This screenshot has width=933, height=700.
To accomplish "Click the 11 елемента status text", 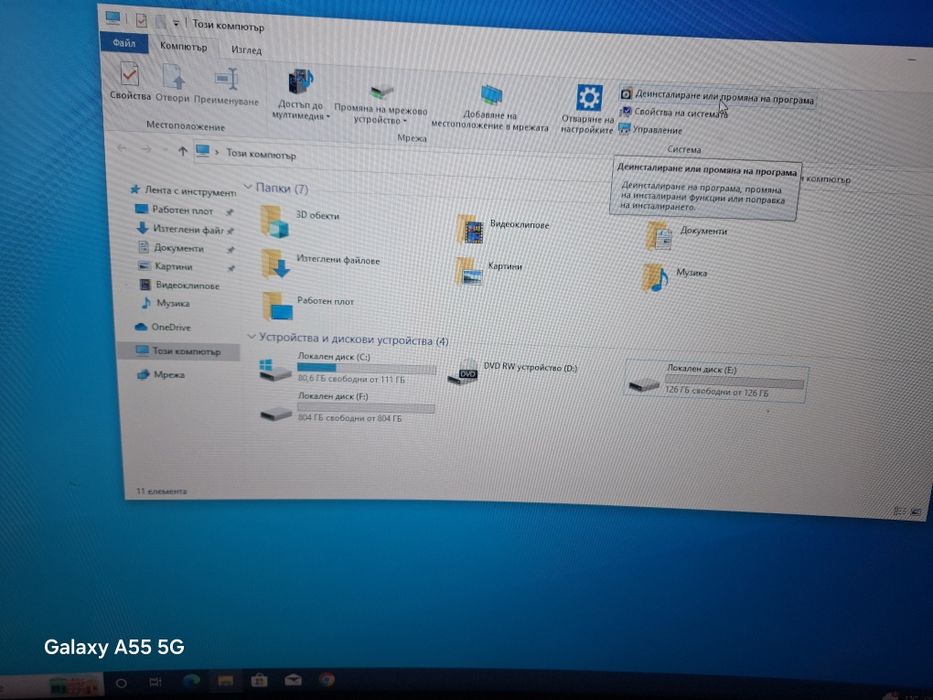I will point(161,491).
